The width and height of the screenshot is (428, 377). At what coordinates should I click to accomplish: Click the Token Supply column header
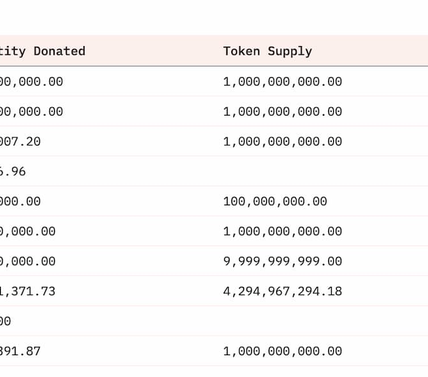pos(268,51)
